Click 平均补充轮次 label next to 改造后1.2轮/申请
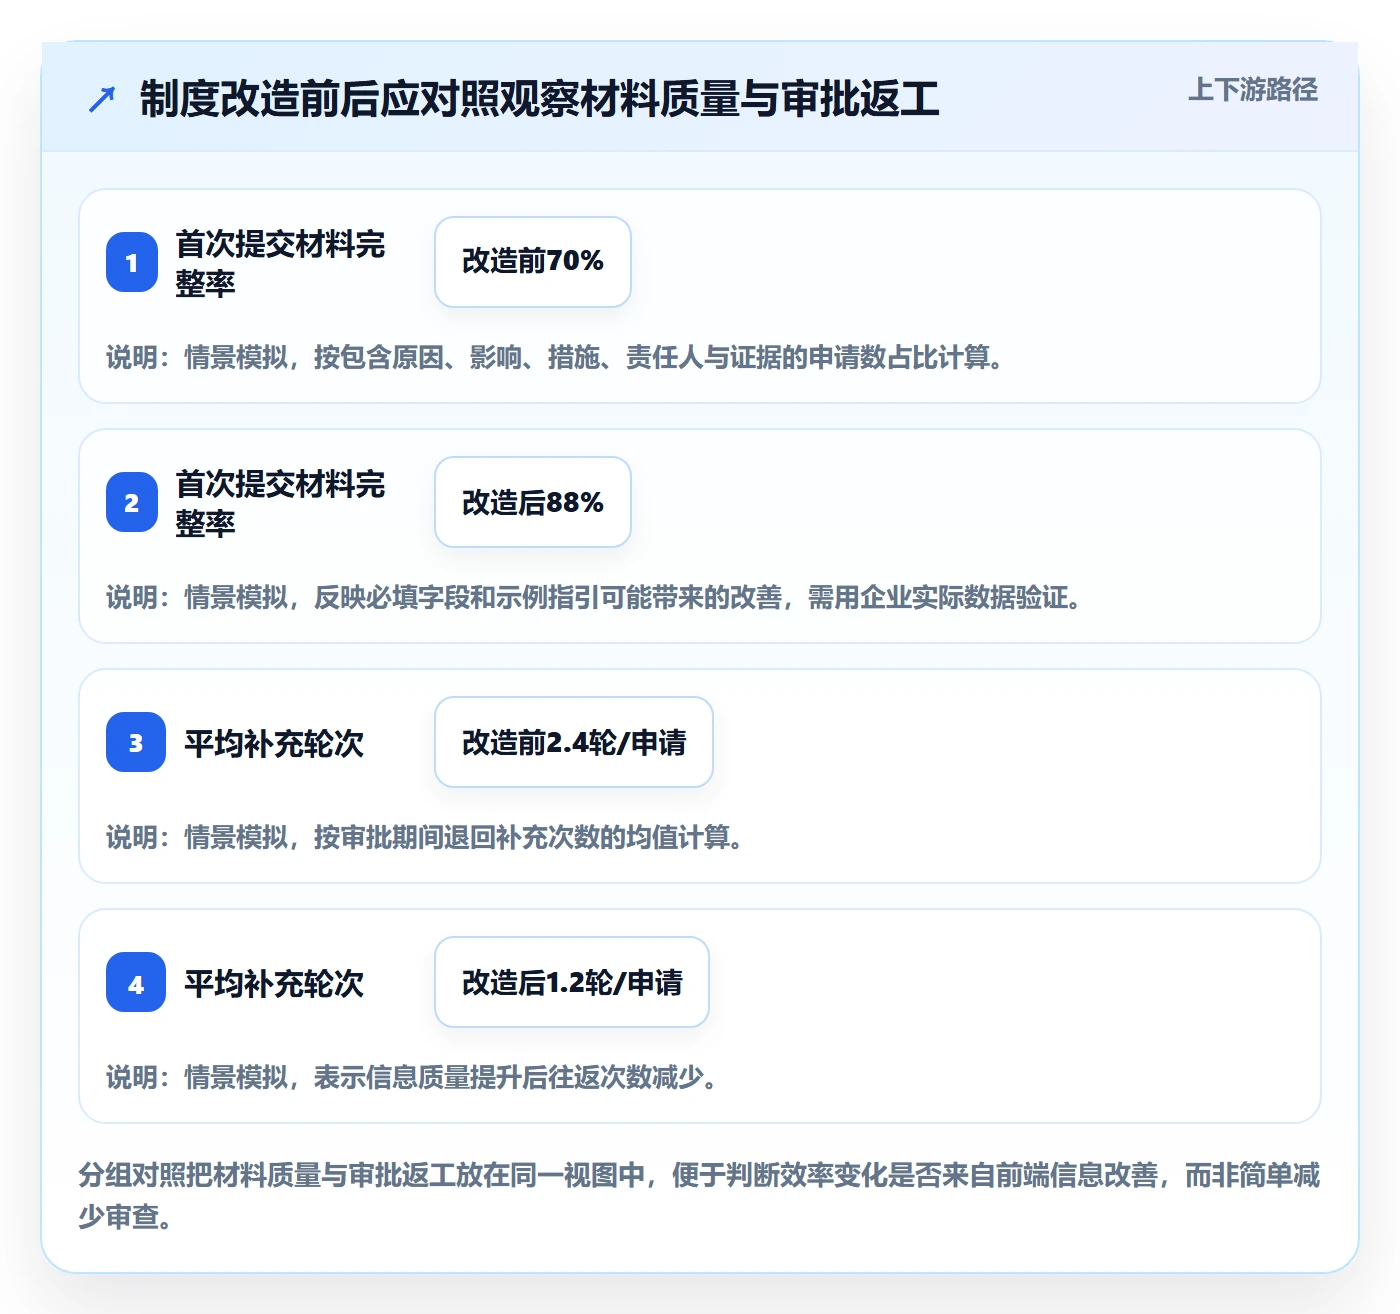This screenshot has height=1314, width=1400. pyautogui.click(x=274, y=983)
